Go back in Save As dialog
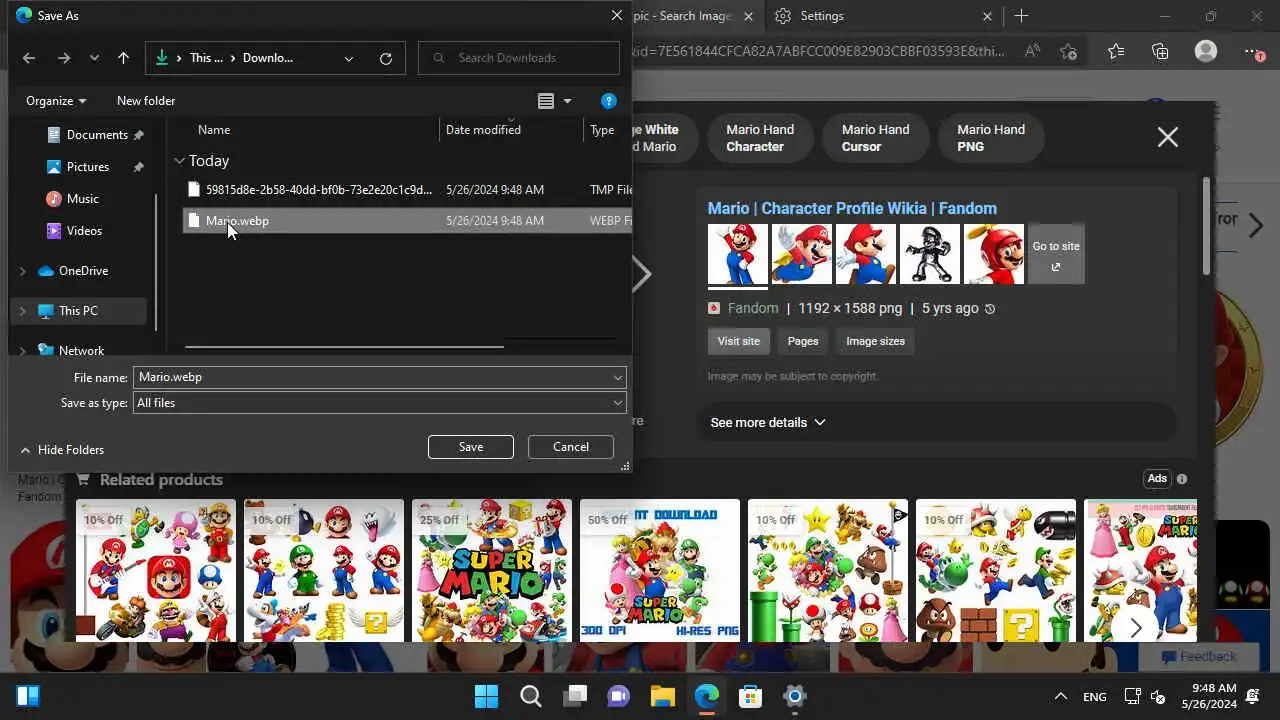Viewport: 1280px width, 720px height. (x=29, y=58)
